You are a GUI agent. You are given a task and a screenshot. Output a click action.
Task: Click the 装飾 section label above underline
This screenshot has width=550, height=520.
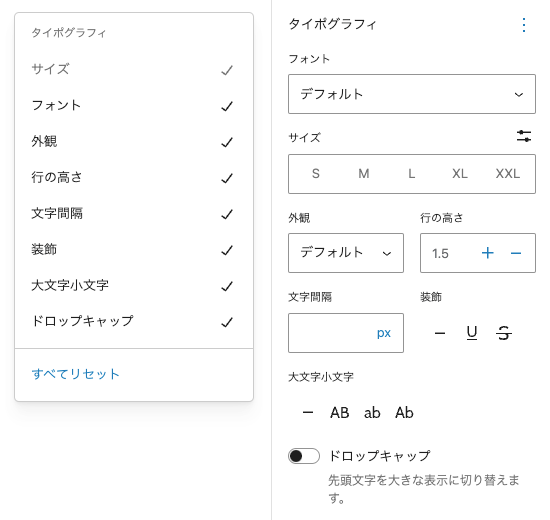pyautogui.click(x=431, y=297)
